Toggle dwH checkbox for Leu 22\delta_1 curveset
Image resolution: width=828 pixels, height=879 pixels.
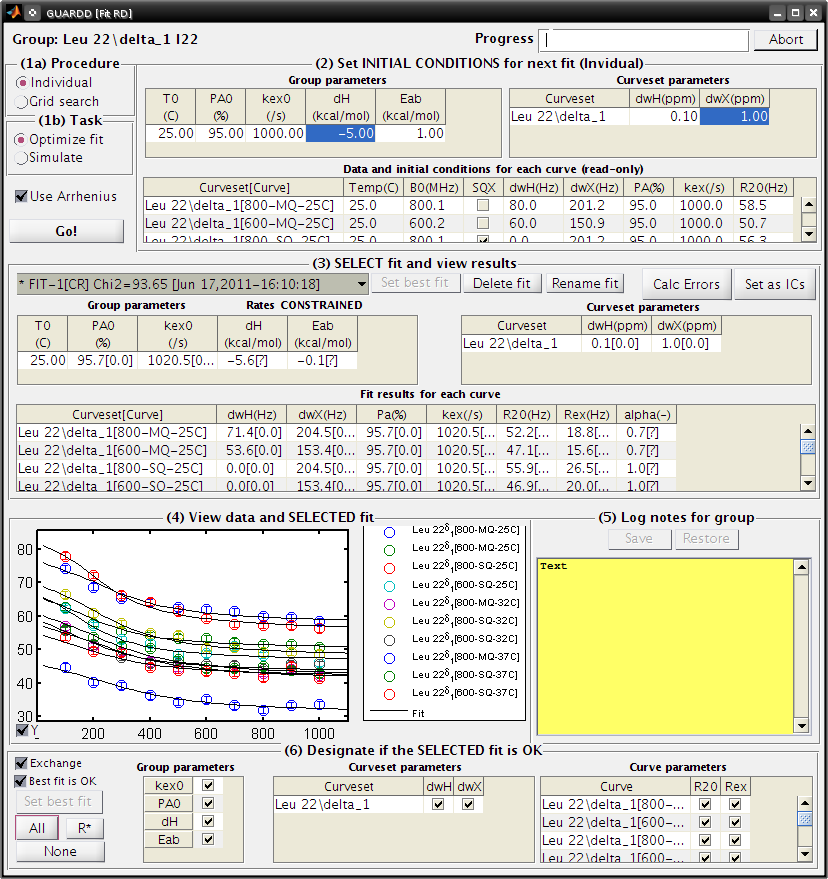tap(438, 804)
